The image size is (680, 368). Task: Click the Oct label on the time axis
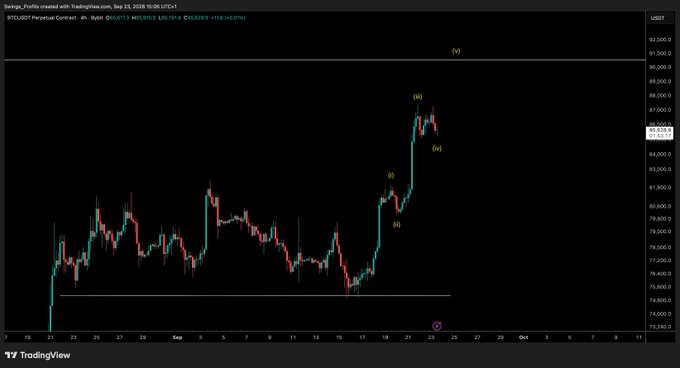[x=523, y=337]
